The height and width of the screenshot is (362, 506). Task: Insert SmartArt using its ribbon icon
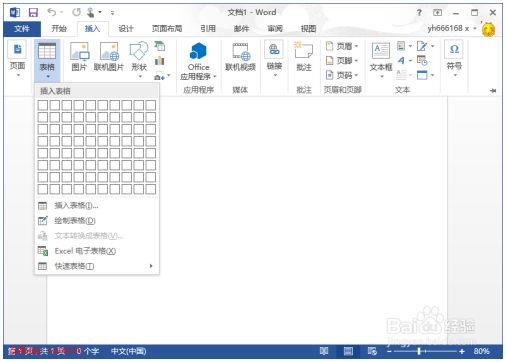point(160,46)
